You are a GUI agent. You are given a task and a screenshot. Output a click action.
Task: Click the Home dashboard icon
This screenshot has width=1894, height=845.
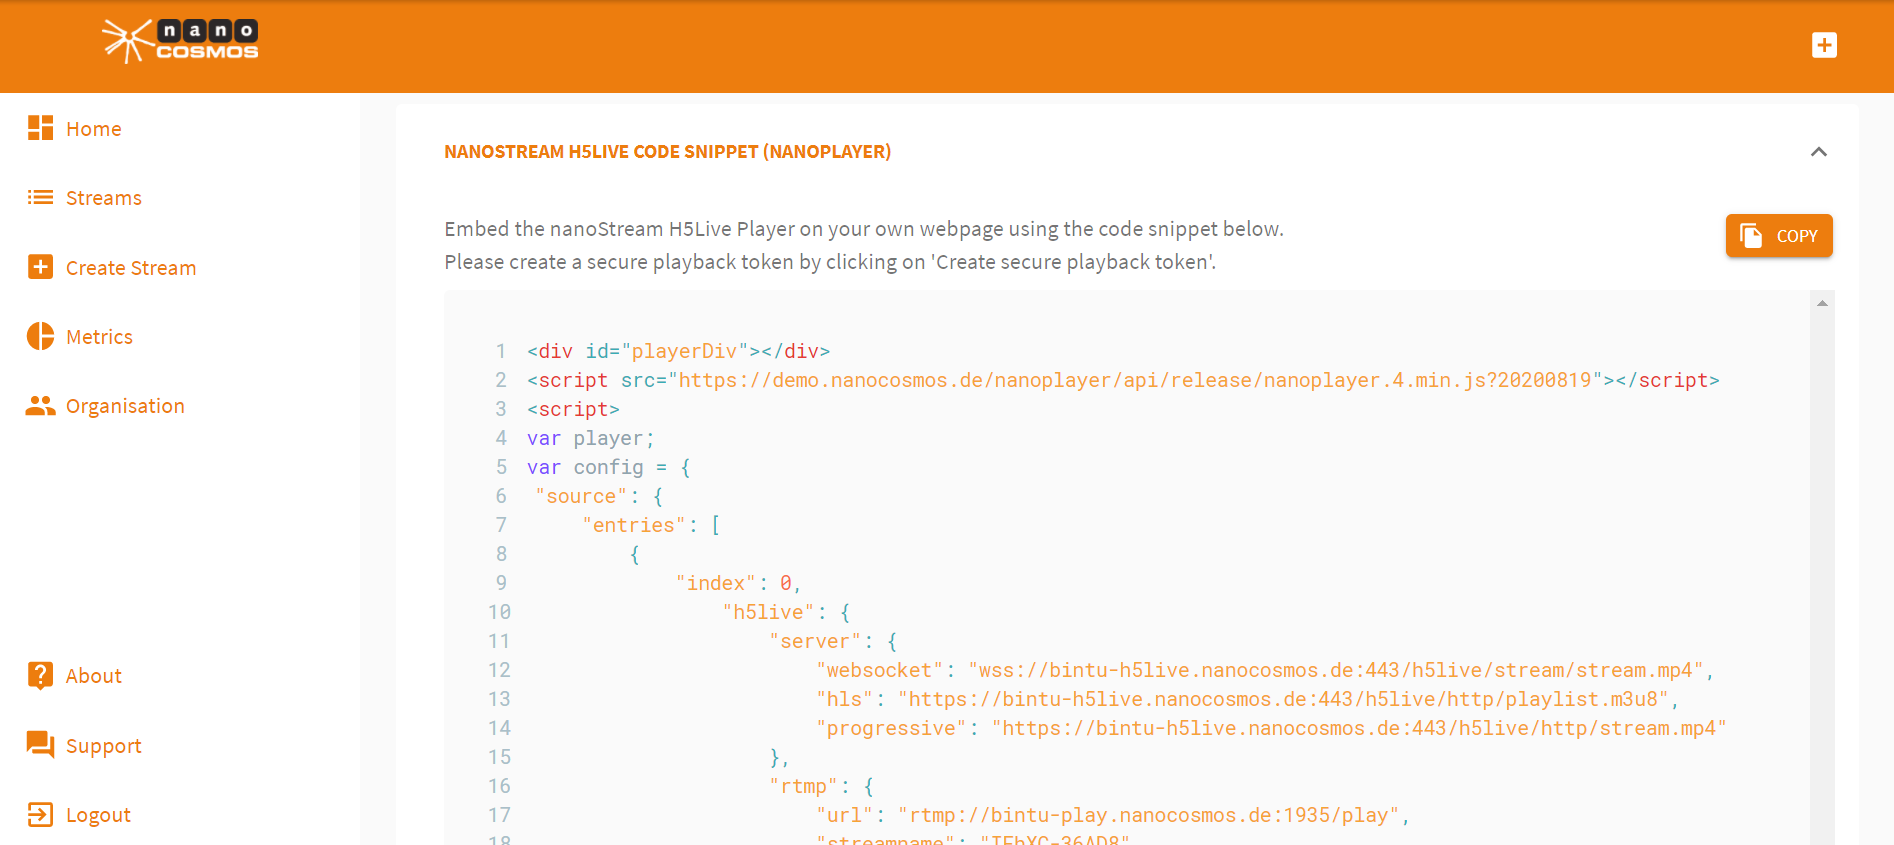coord(40,128)
